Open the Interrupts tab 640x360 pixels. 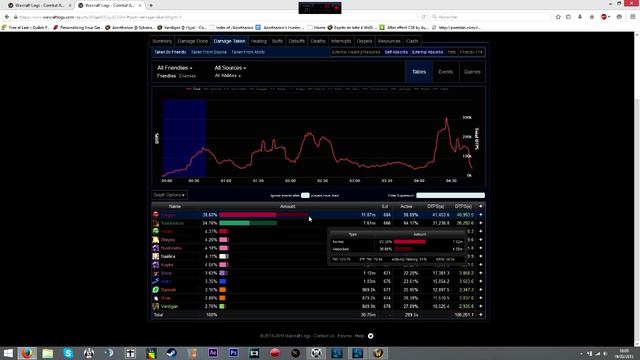click(341, 41)
